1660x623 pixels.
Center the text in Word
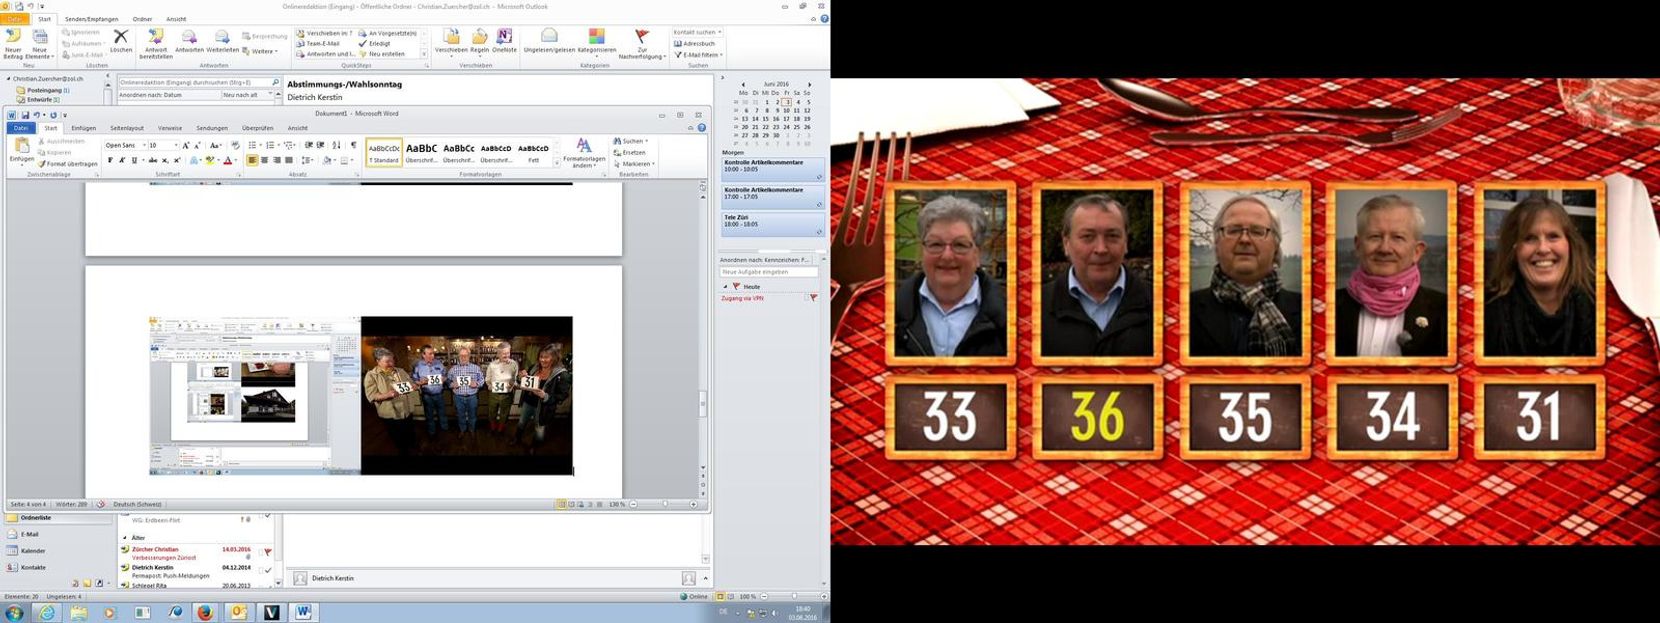click(264, 160)
